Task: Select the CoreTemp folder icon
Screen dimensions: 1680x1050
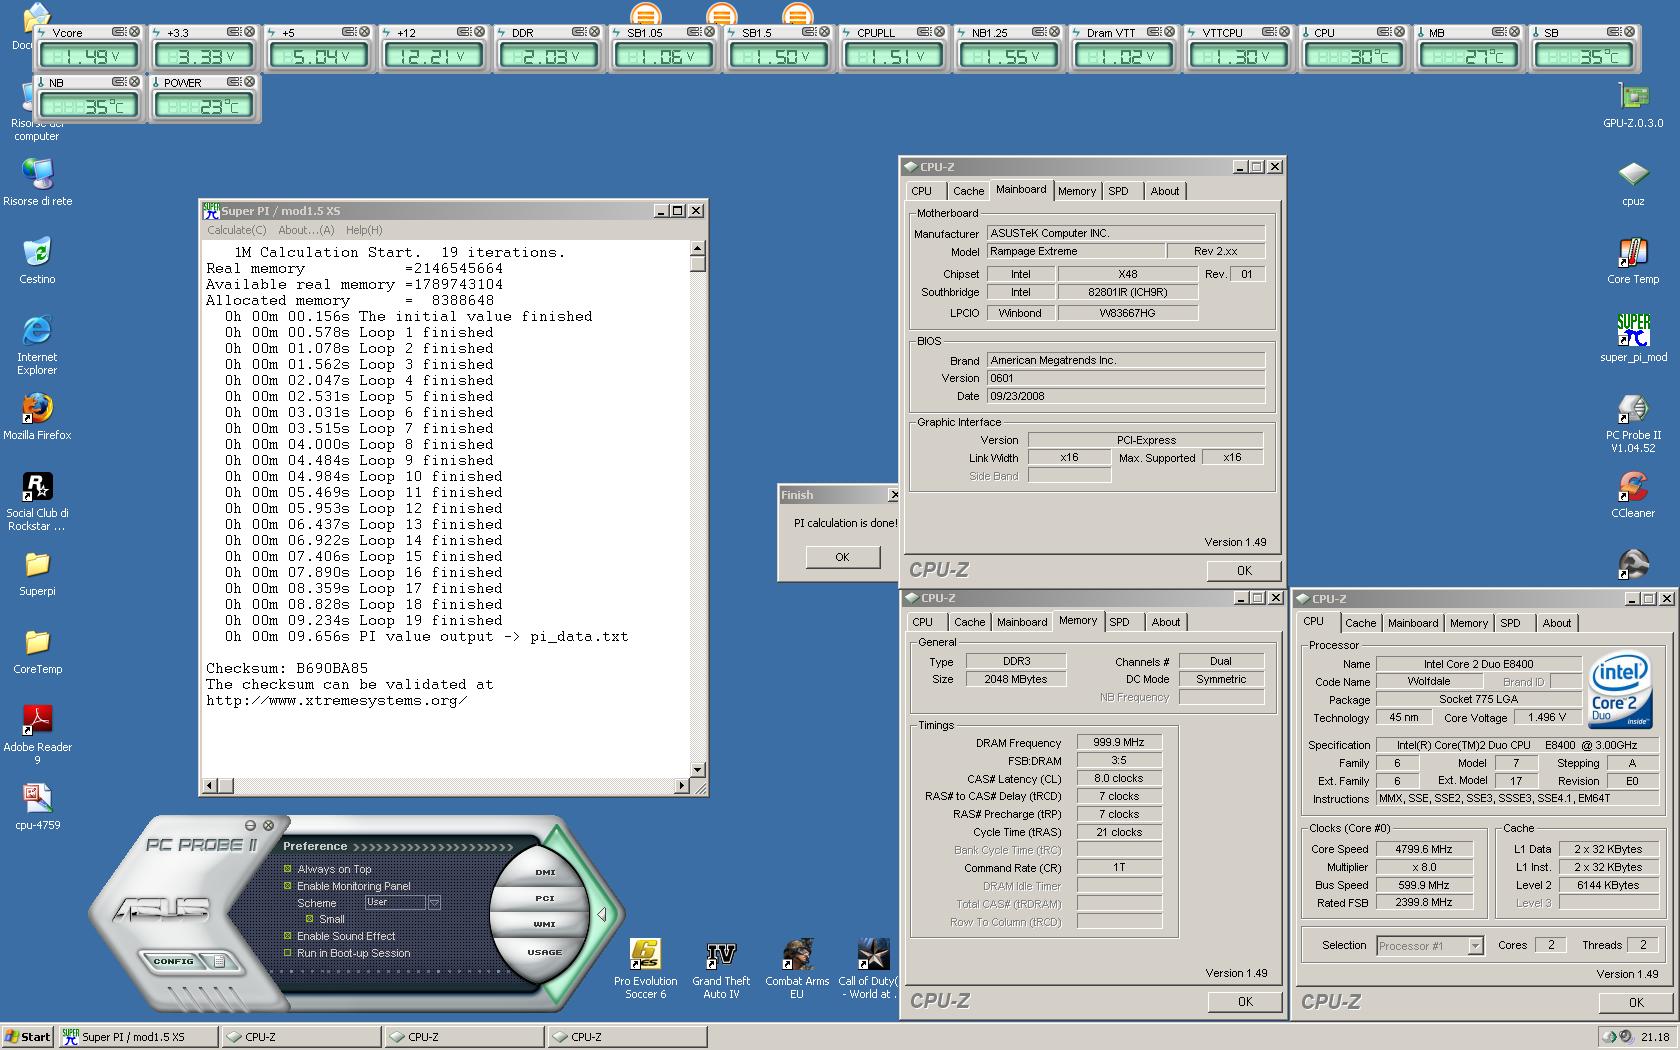Action: coord(37,651)
